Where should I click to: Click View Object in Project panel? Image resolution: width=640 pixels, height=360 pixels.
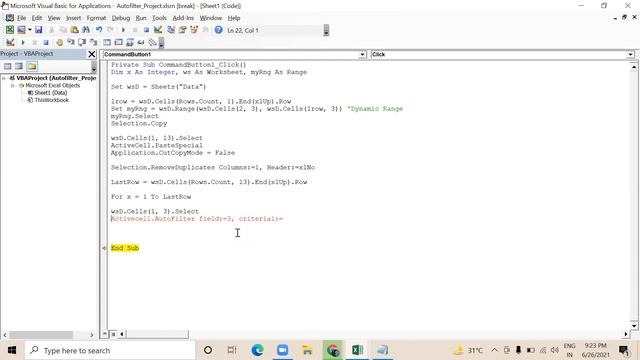(x=19, y=66)
